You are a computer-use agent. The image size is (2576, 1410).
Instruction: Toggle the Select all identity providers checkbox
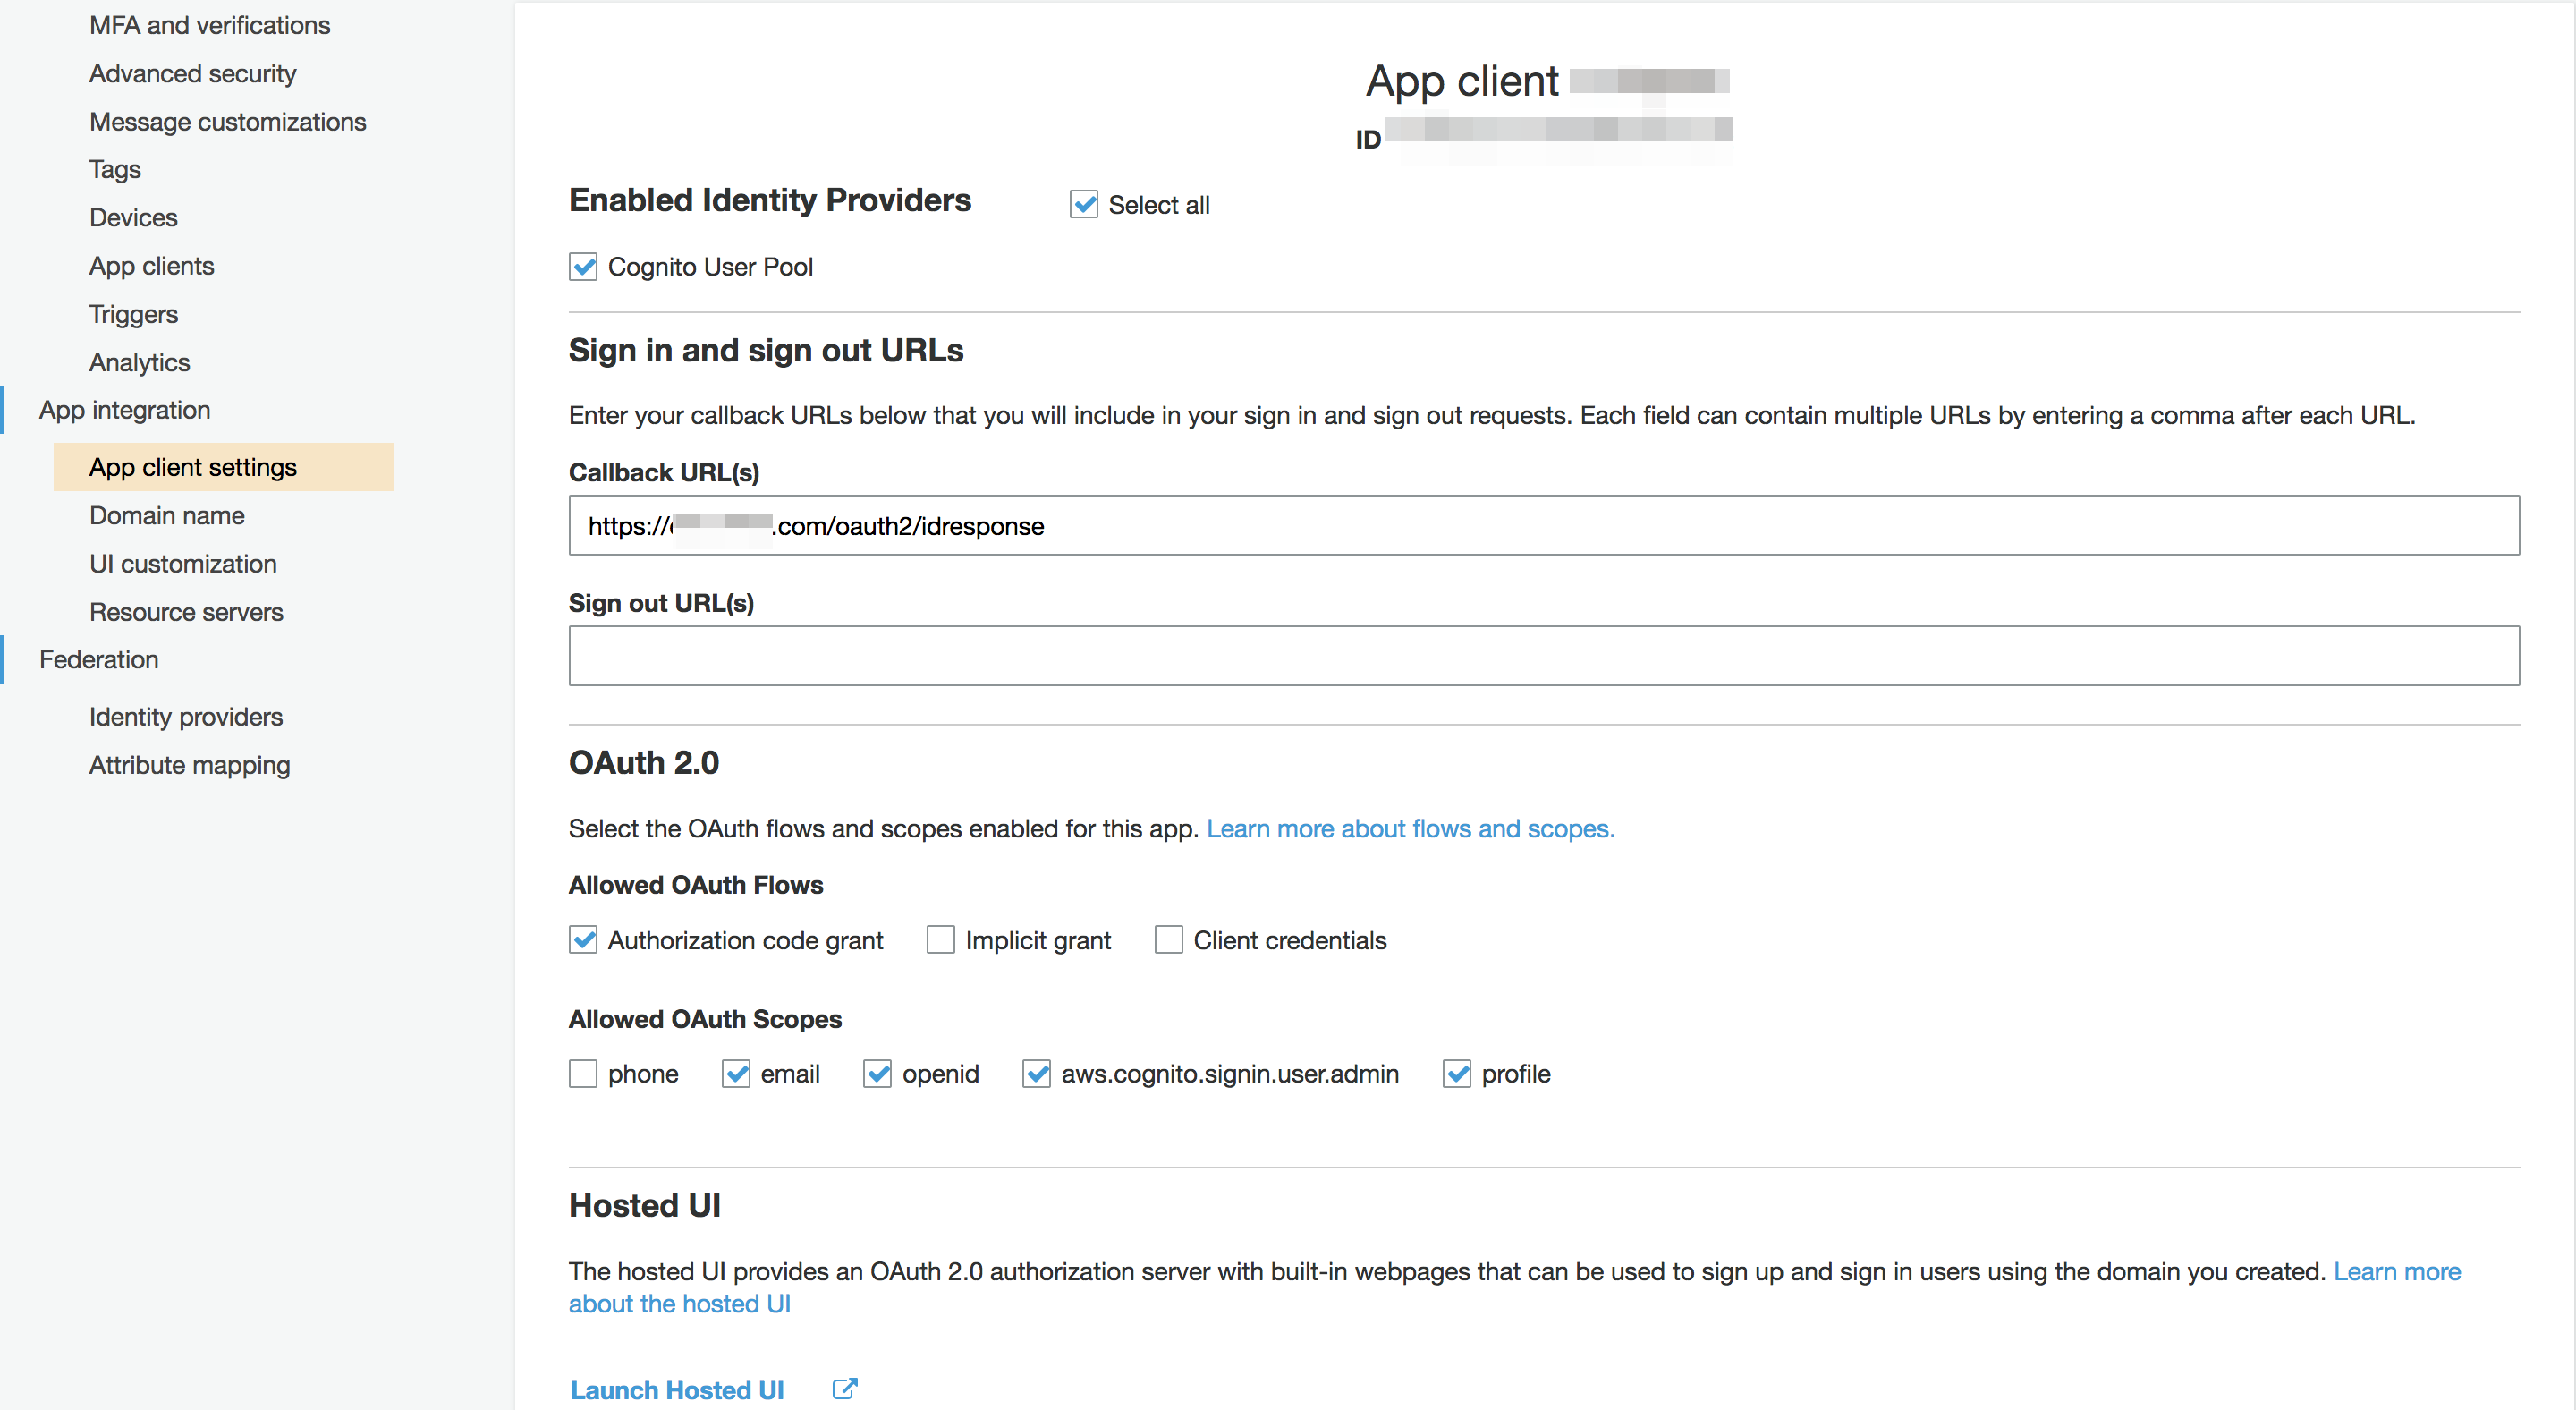[1084, 204]
